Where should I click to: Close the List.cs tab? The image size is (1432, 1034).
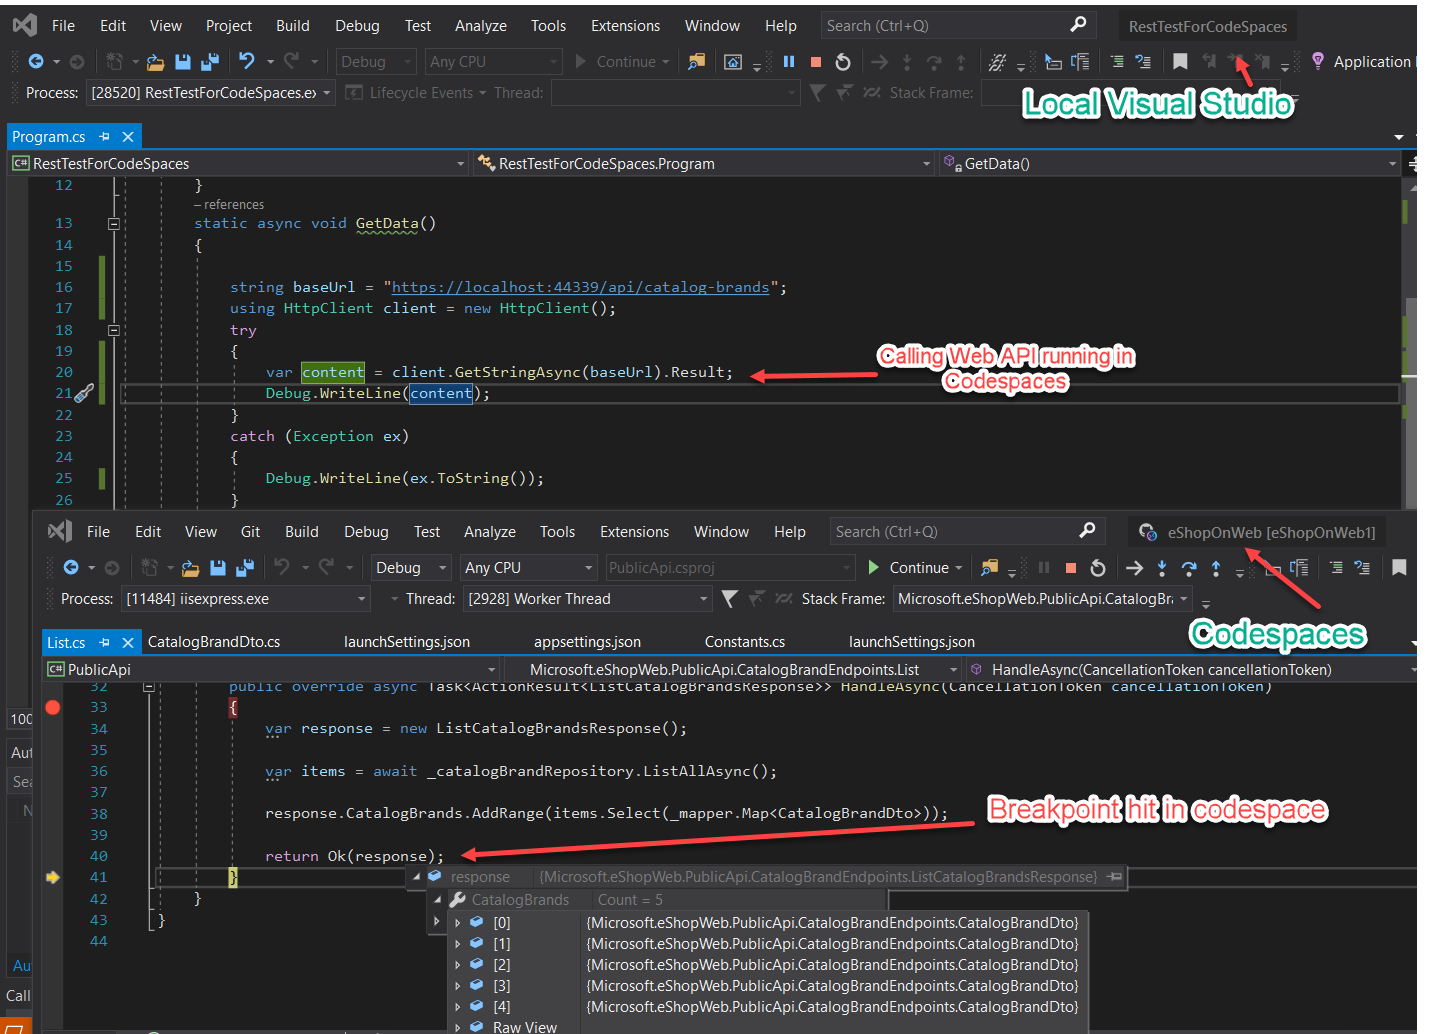[128, 642]
